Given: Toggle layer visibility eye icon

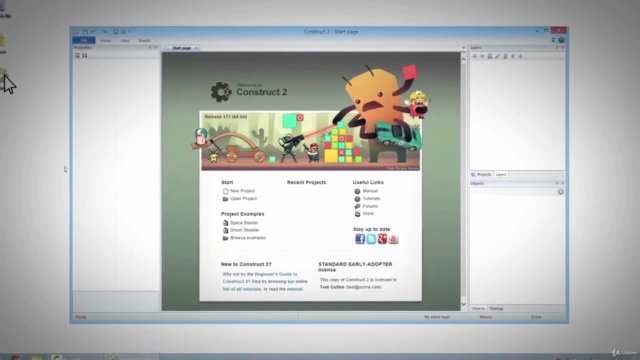Looking at the screenshot, I should (482, 56).
